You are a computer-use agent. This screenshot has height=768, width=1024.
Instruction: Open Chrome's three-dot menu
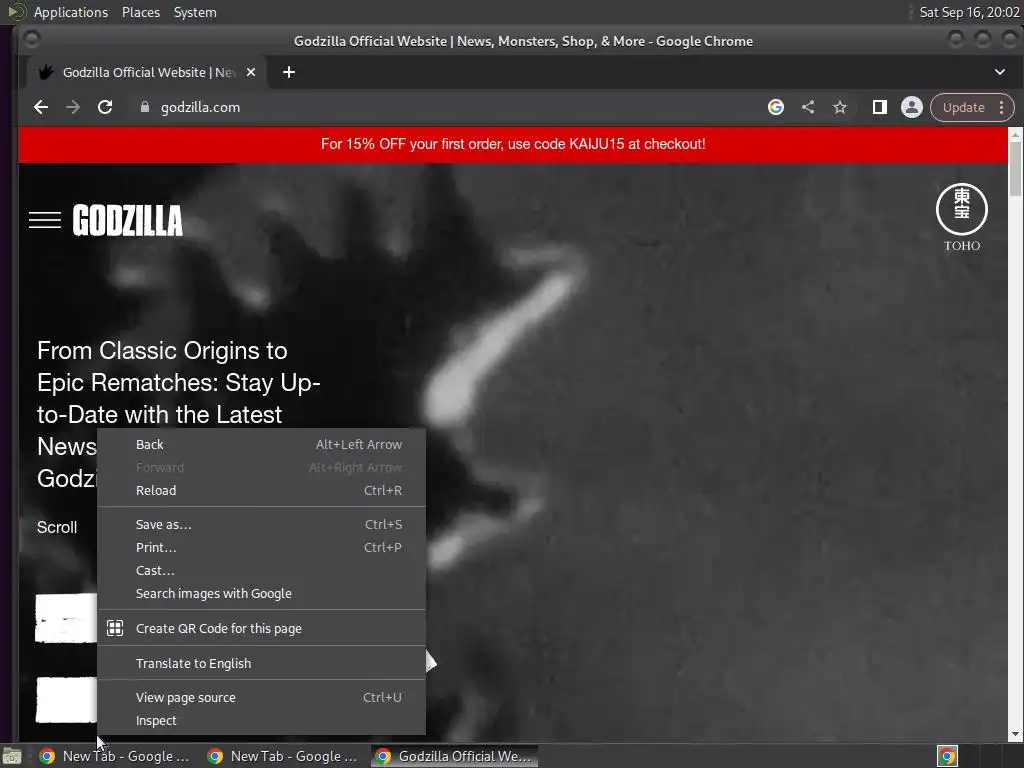tap(1002, 107)
